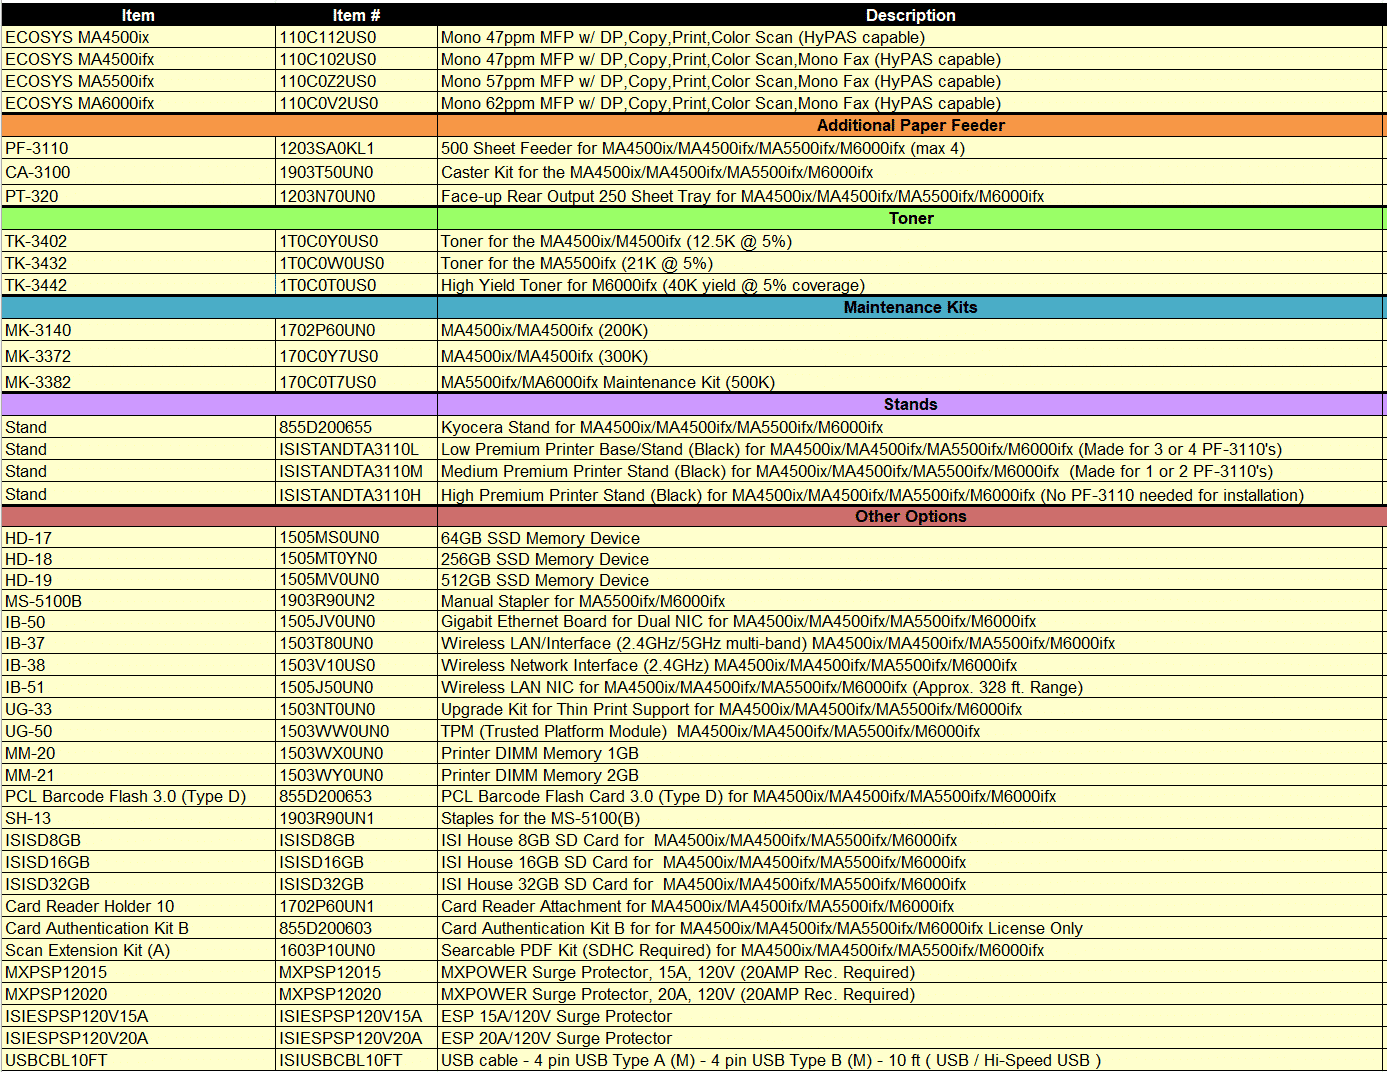Select the purple Stands section header
Image resolution: width=1387 pixels, height=1072 pixels.
point(910,404)
